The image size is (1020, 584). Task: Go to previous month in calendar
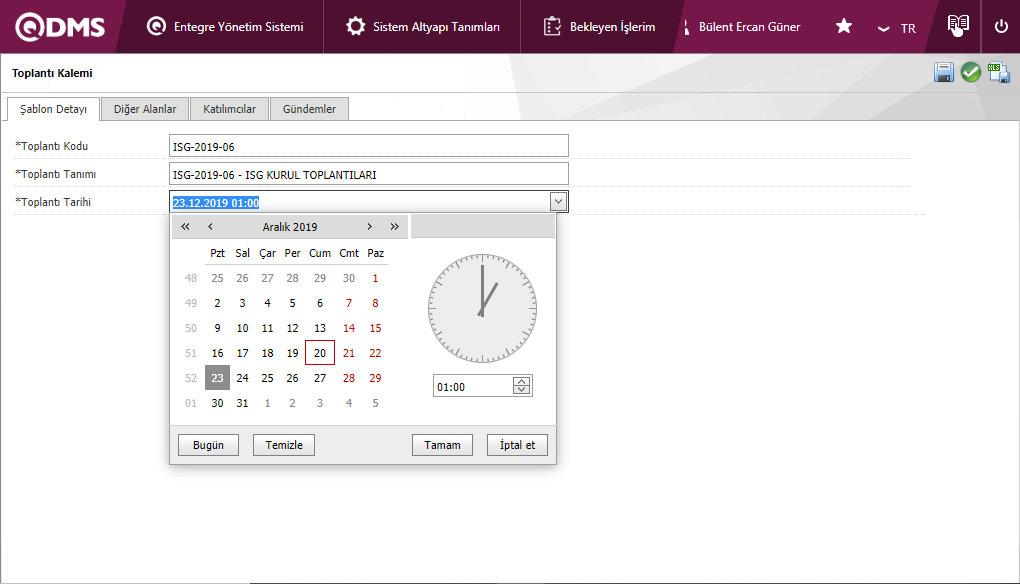210,226
